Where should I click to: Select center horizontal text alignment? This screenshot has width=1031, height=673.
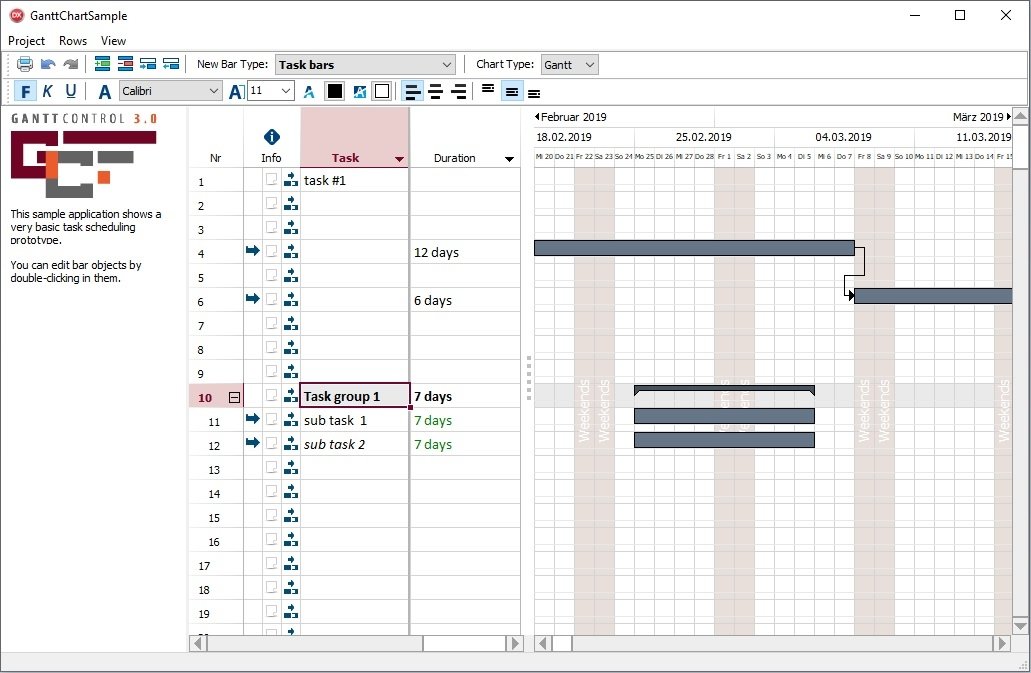pos(435,91)
